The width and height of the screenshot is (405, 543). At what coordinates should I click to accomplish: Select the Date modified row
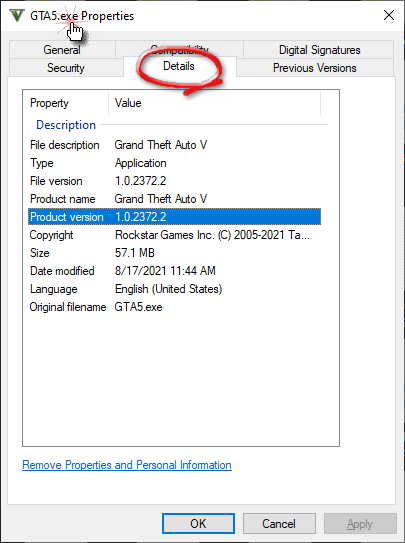174,271
